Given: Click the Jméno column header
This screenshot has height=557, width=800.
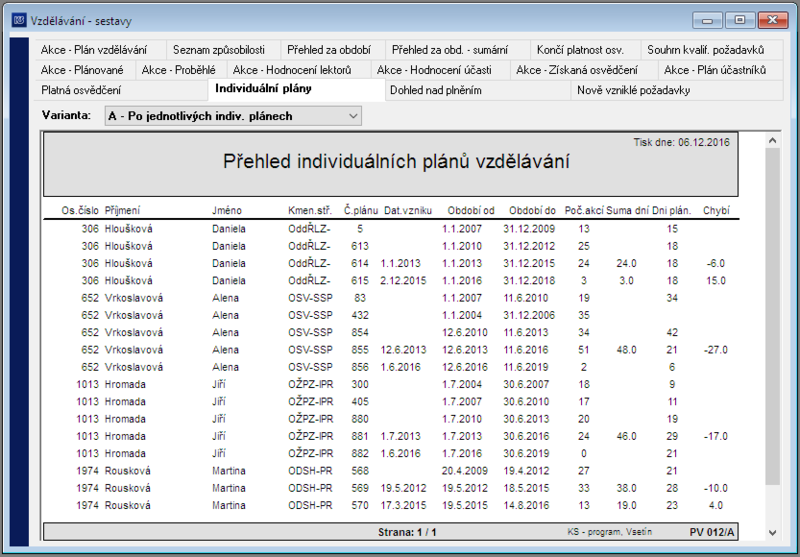Looking at the screenshot, I should pos(227,210).
